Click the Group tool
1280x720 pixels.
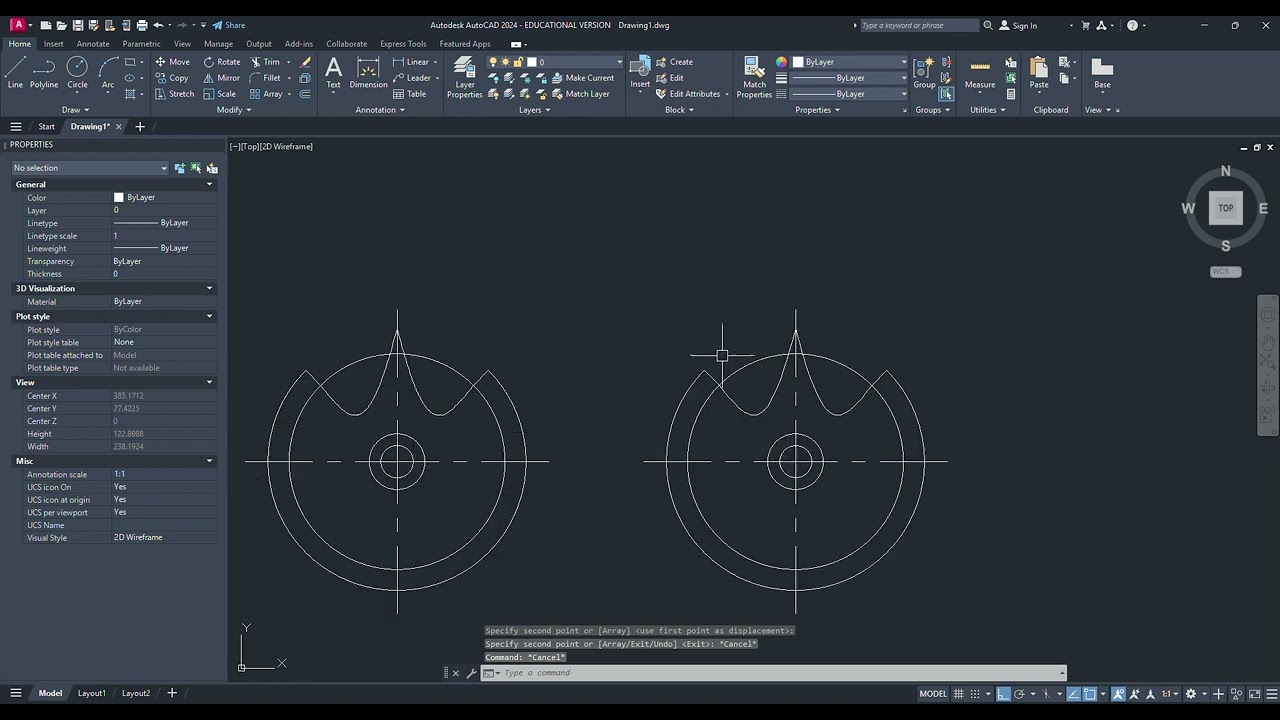coord(924,73)
